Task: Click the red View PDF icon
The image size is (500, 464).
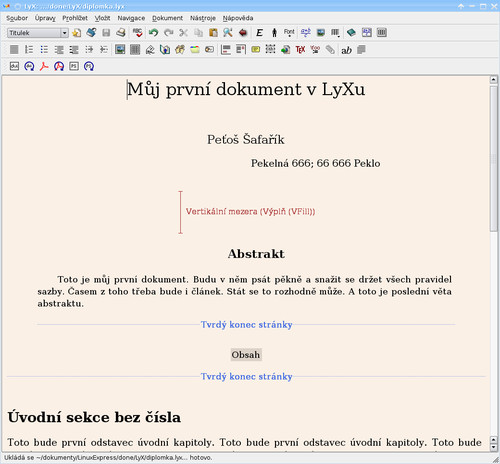Action: [44, 66]
